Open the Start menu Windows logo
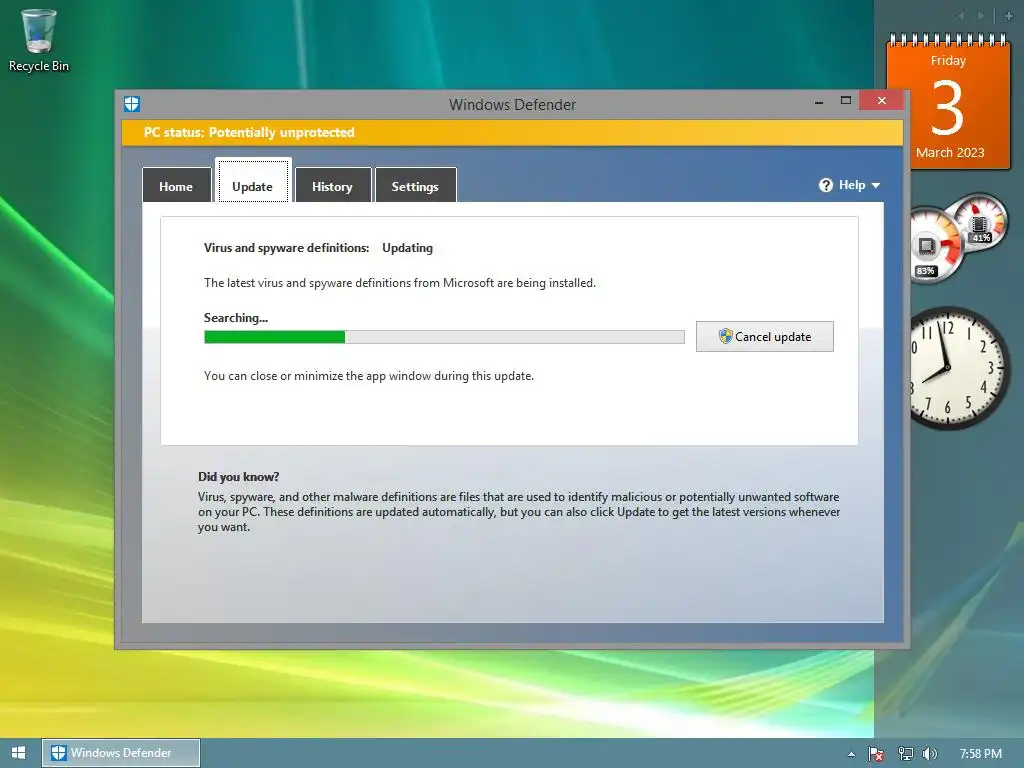 [18, 753]
